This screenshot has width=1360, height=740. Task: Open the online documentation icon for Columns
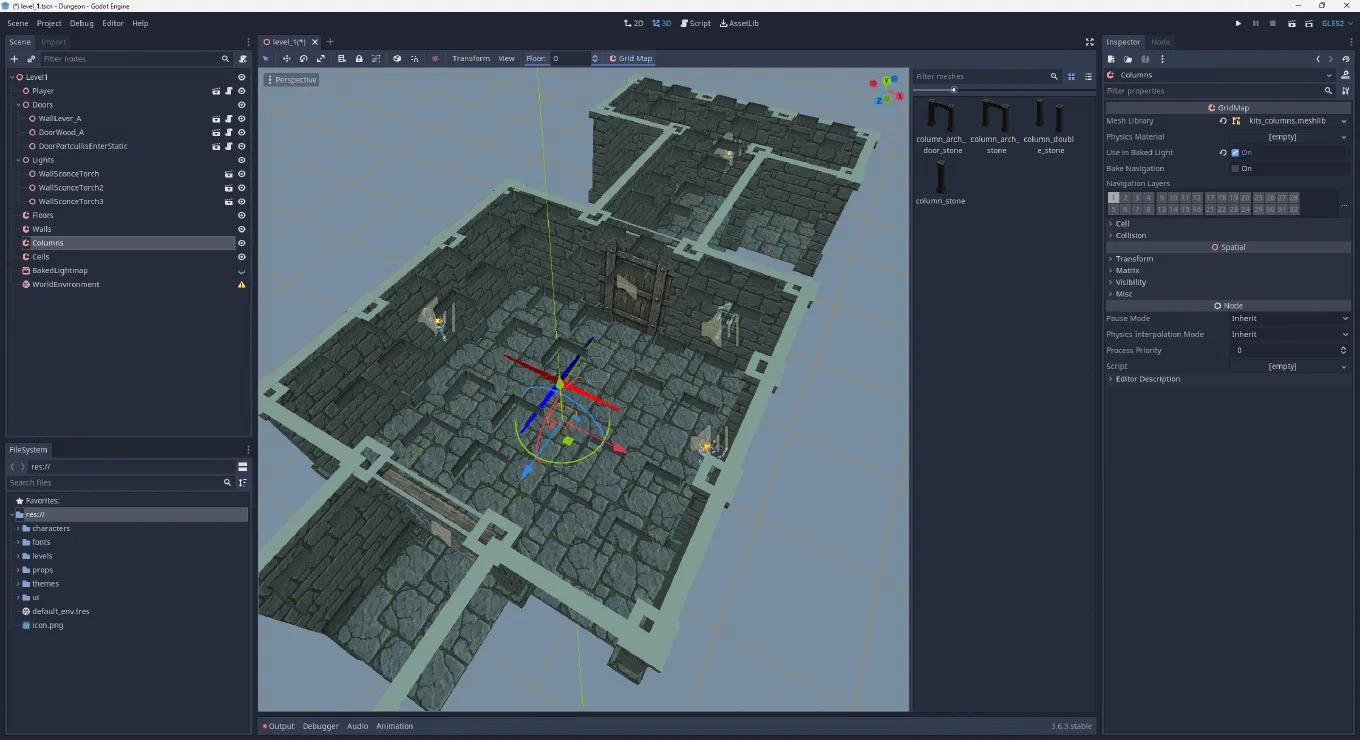(x=1345, y=75)
